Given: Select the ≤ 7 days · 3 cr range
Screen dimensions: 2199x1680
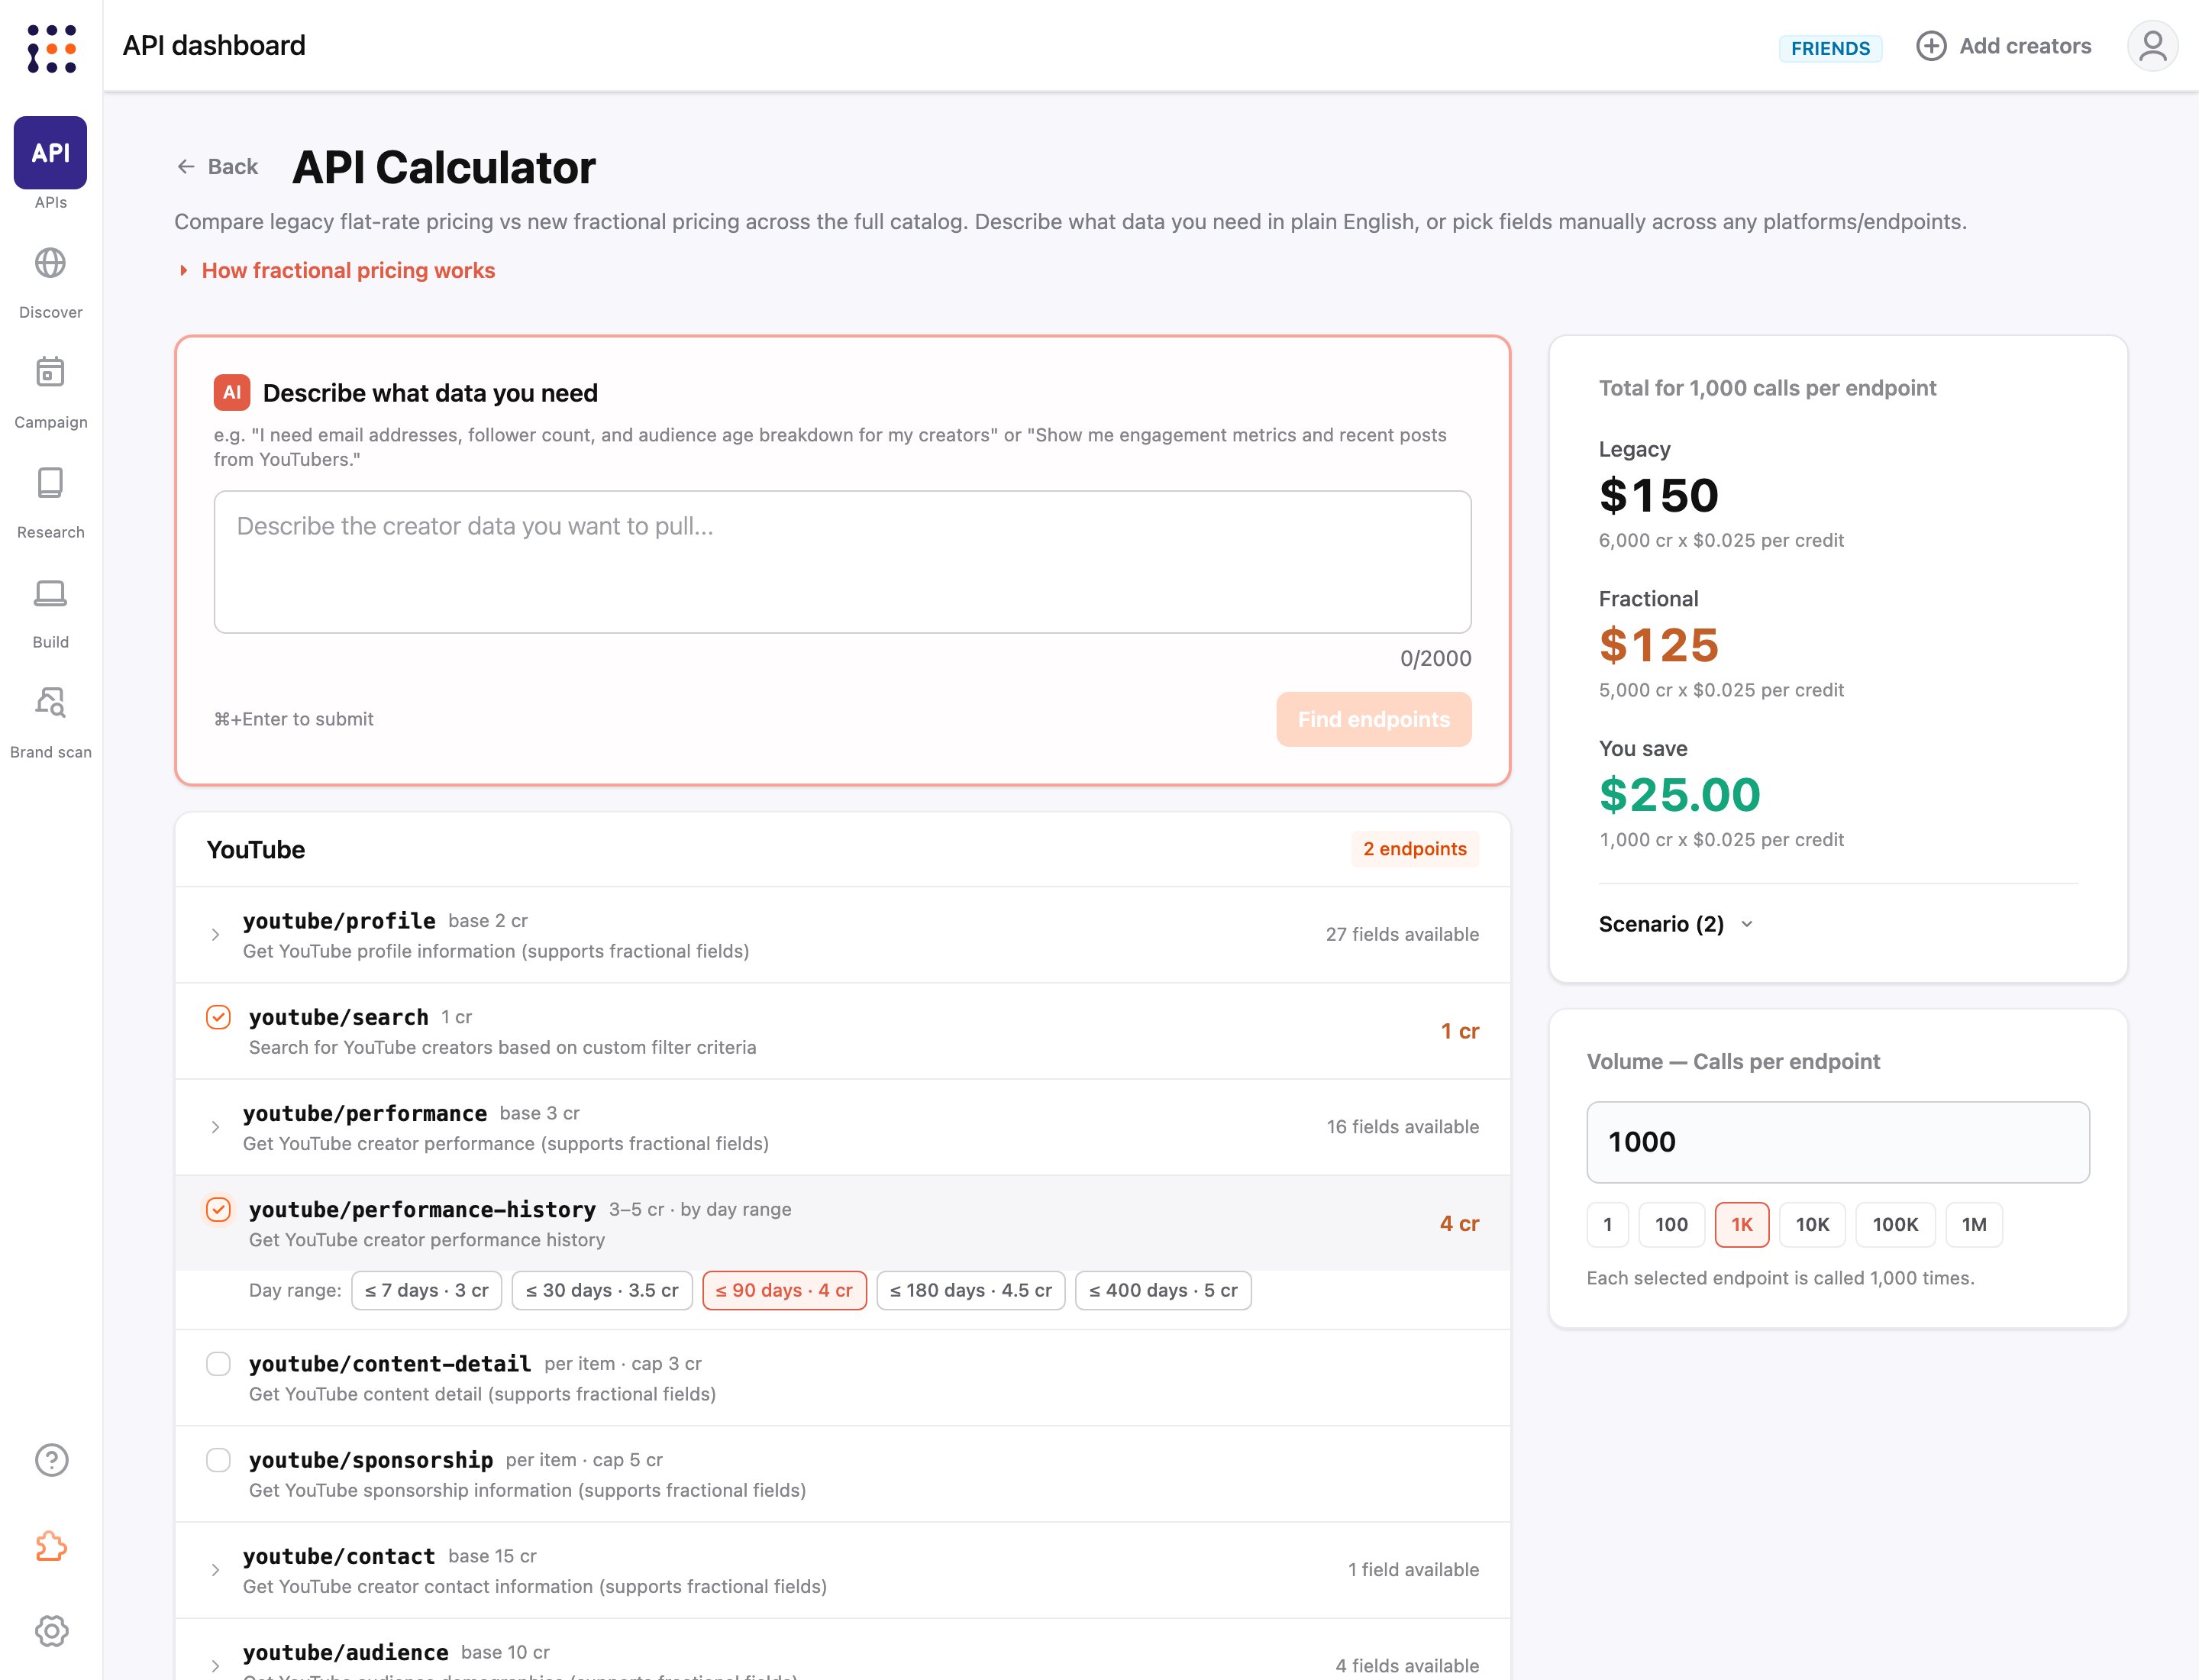Looking at the screenshot, I should click(427, 1290).
